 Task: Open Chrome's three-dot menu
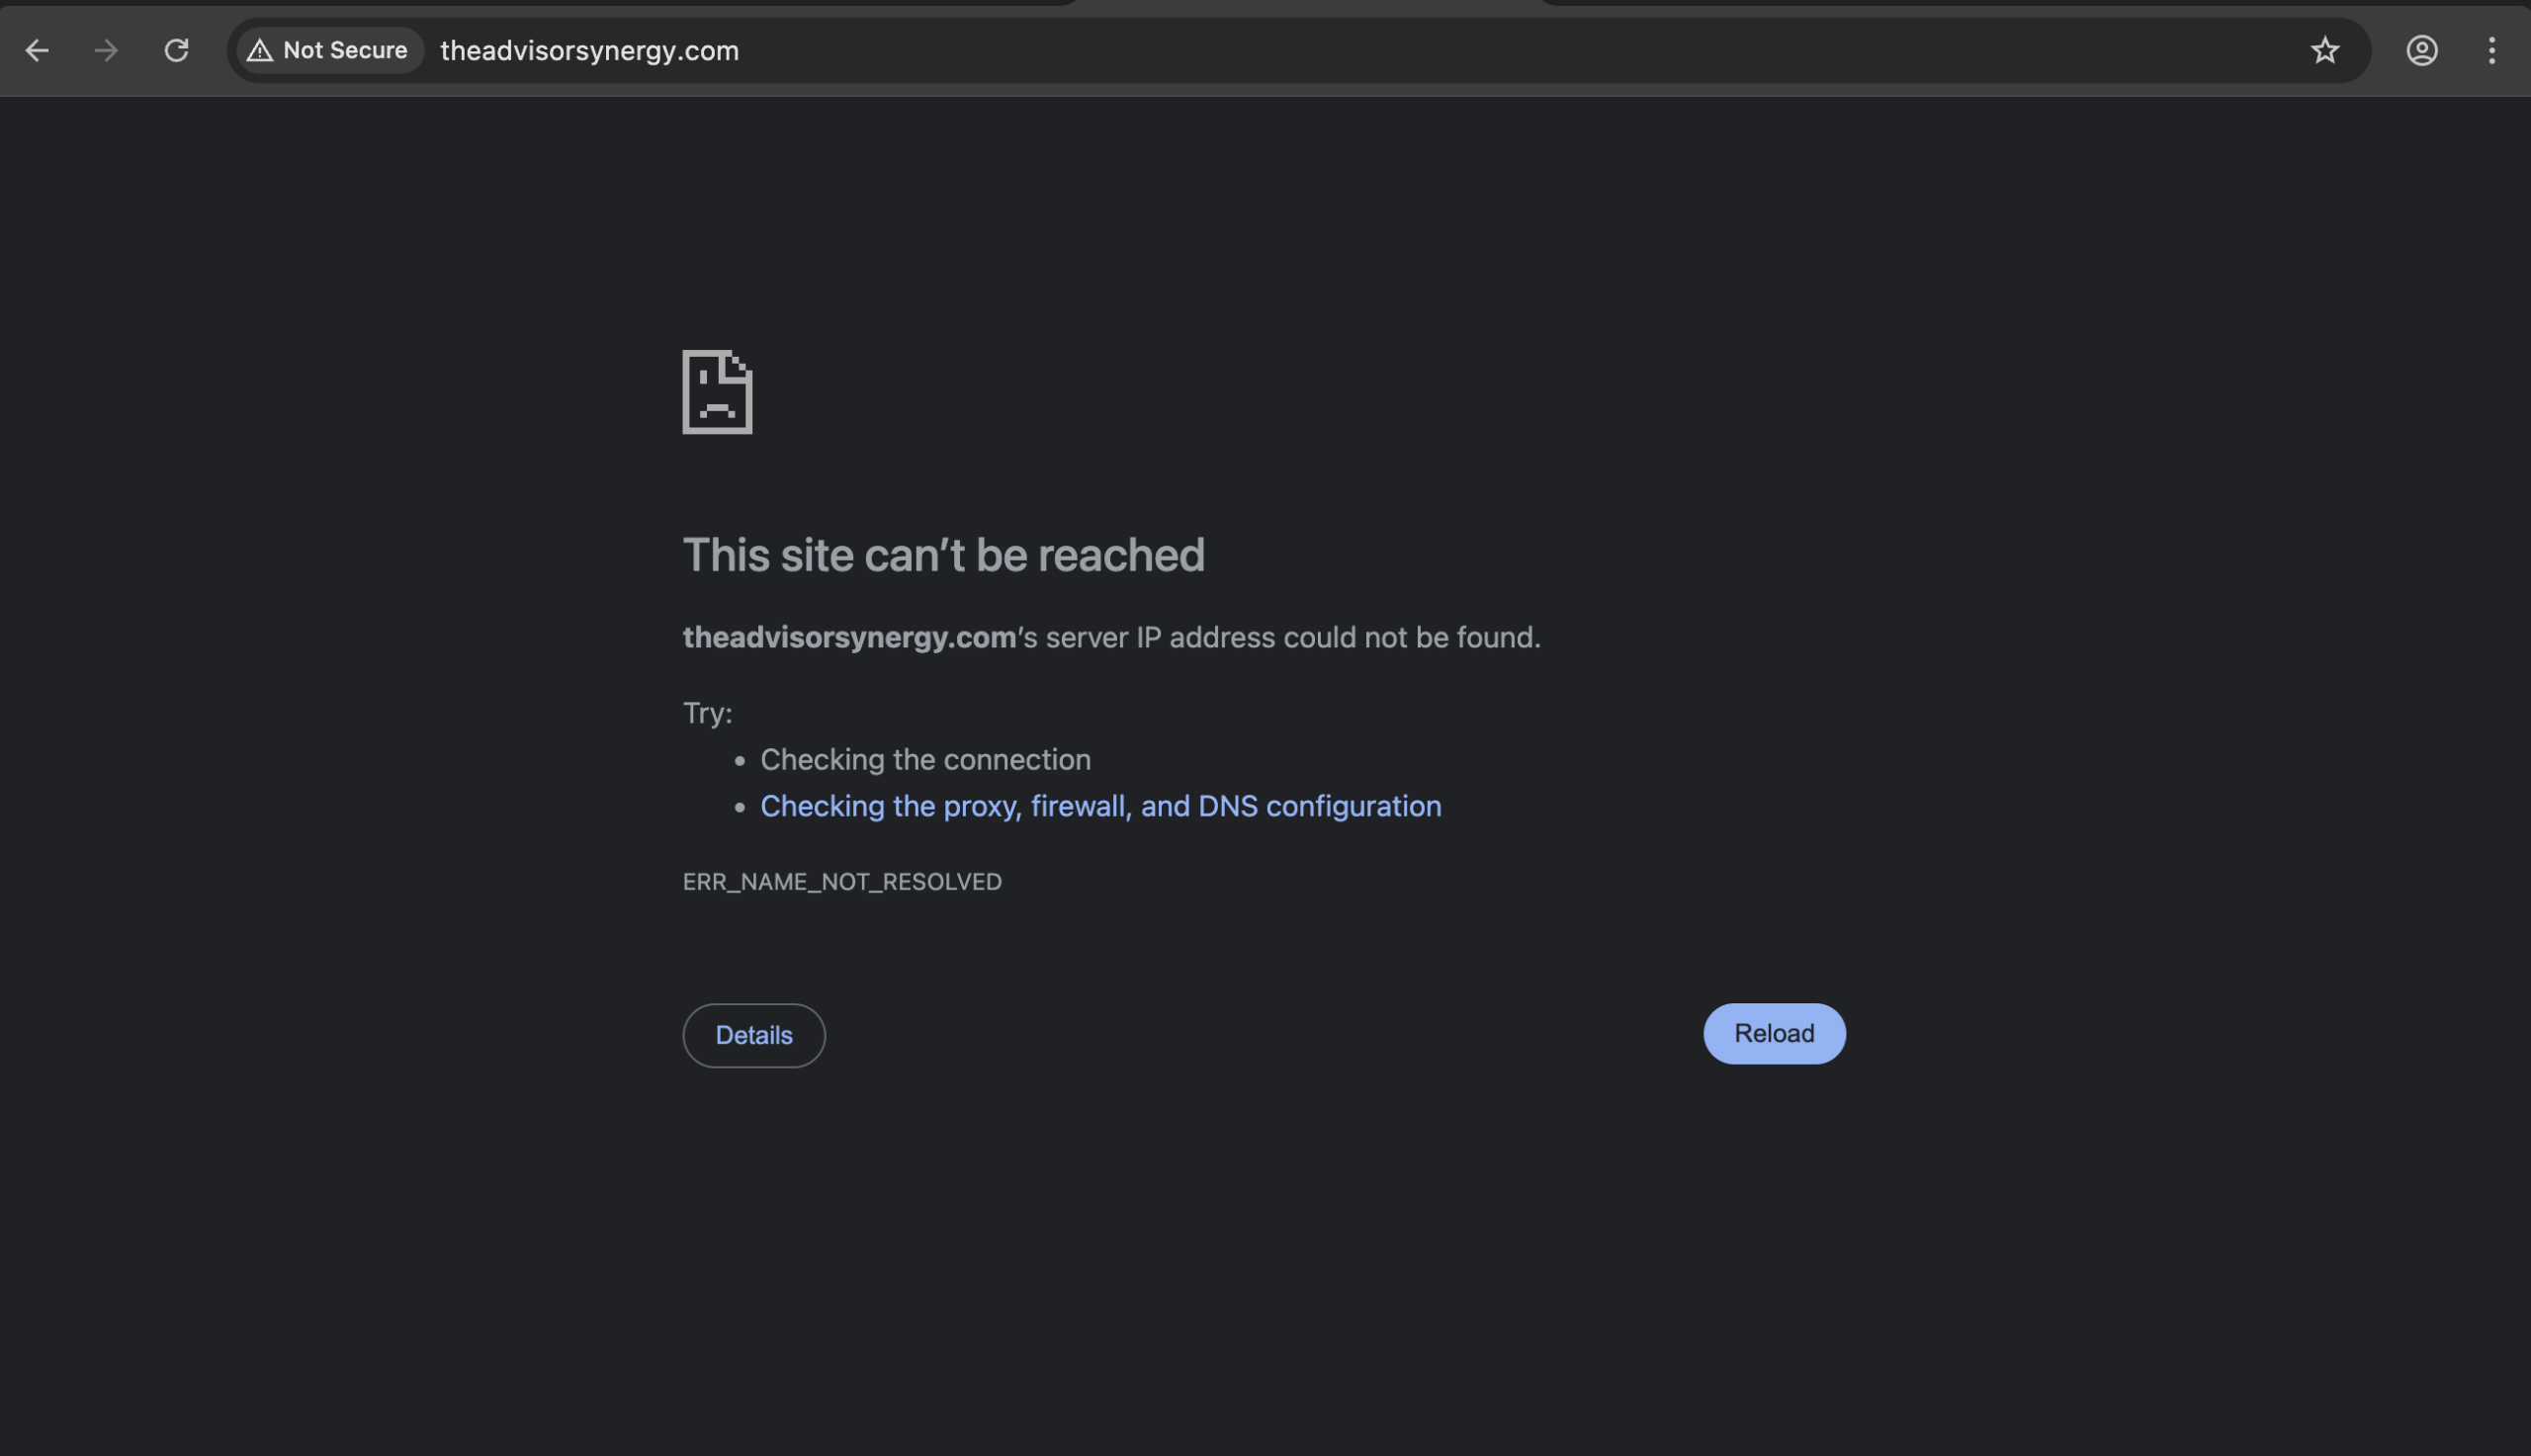tap(2491, 50)
